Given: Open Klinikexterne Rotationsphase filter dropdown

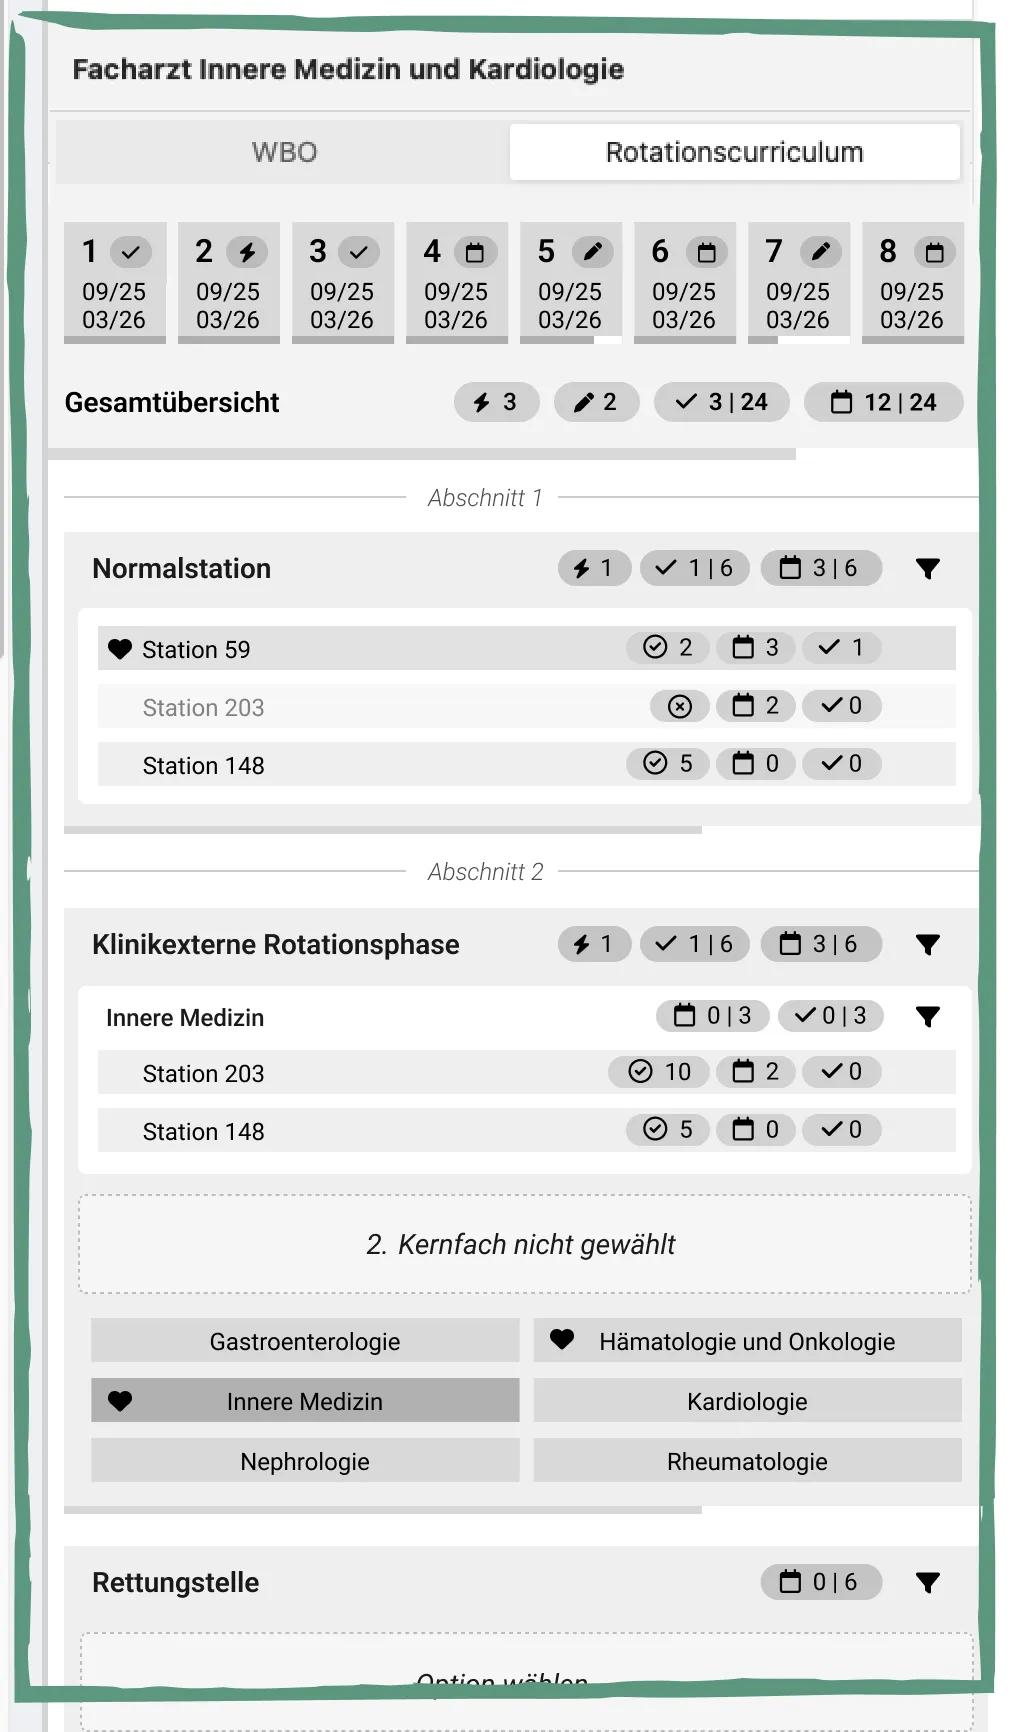Looking at the screenshot, I should click(928, 945).
